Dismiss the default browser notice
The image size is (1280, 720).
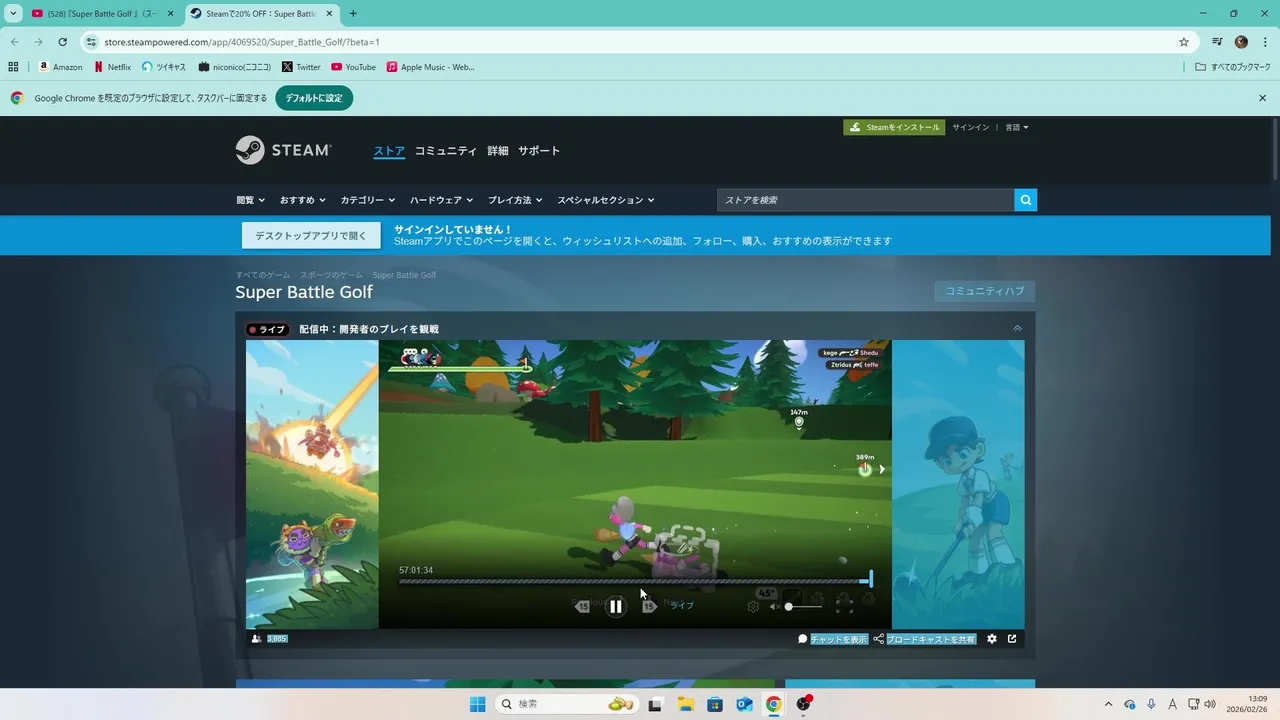(1262, 98)
